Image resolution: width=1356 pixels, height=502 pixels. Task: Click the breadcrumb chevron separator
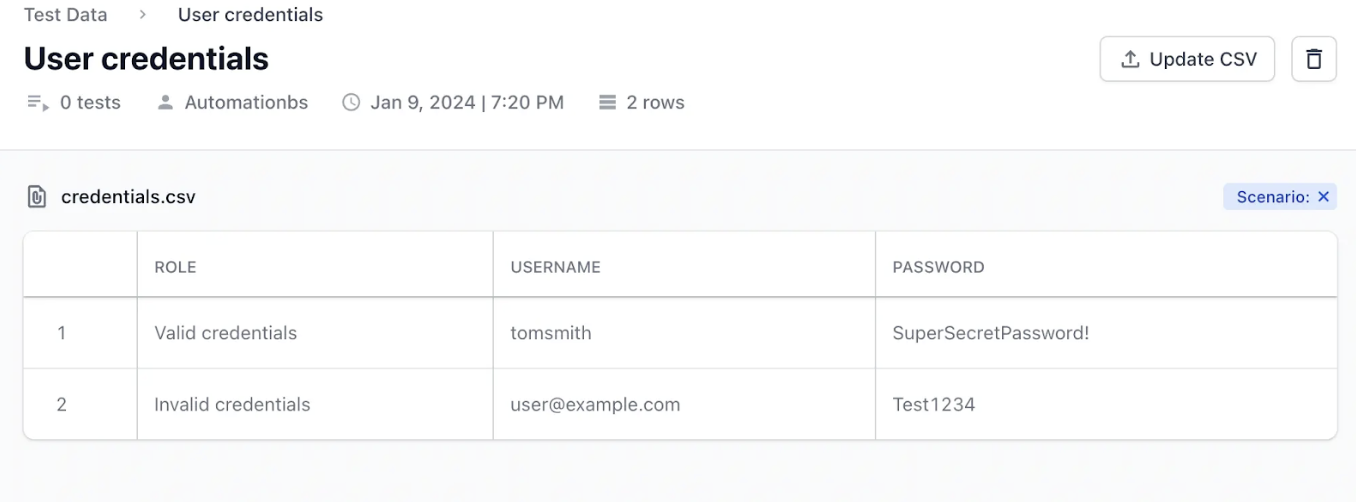click(x=143, y=15)
